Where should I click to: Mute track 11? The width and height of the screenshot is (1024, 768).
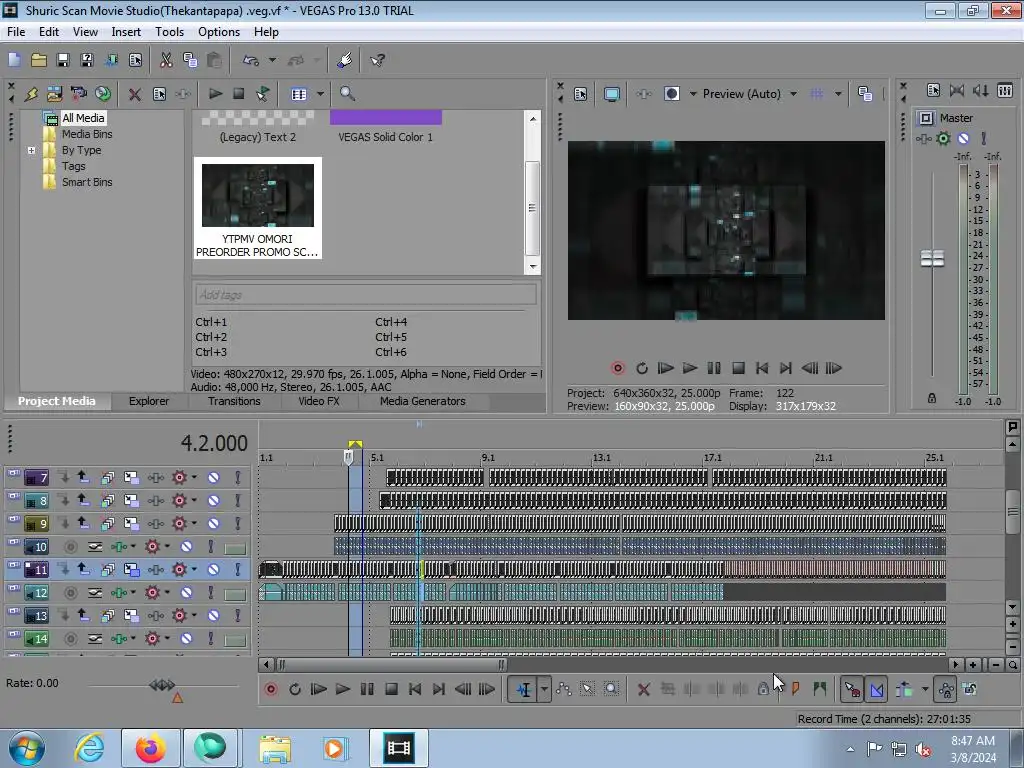click(x=214, y=569)
